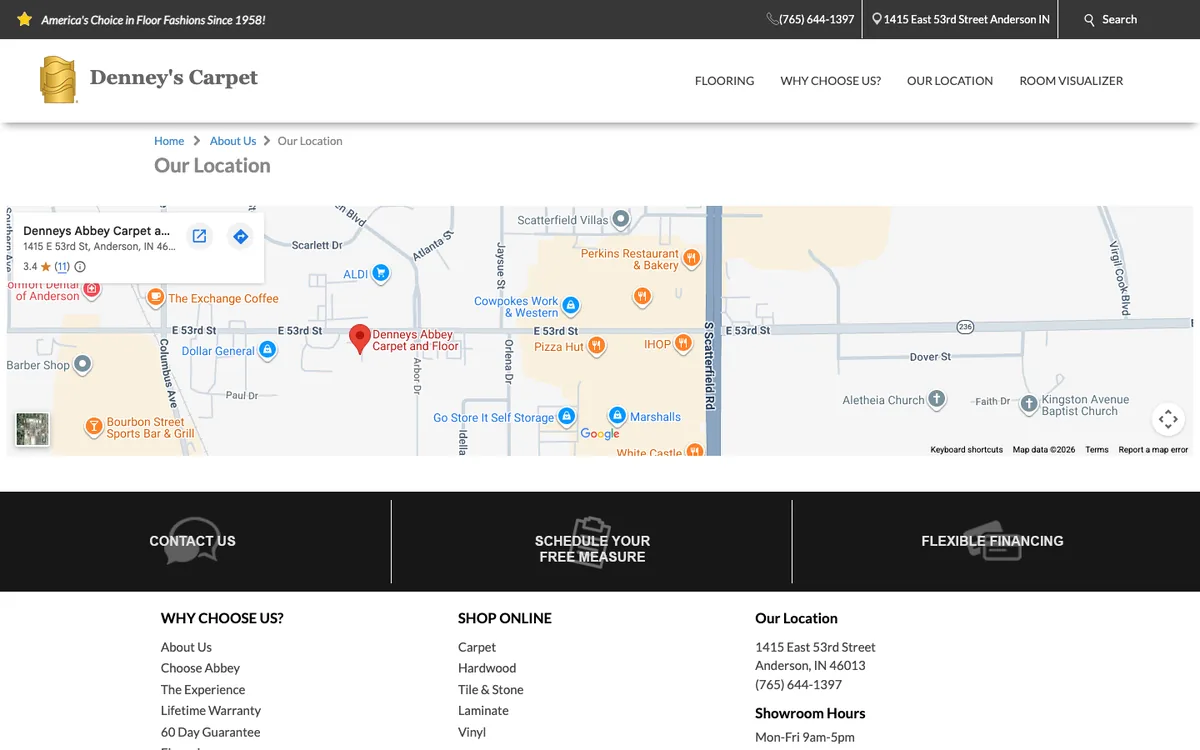1200x750 pixels.
Task: Click the Denney's Carpet gold logo
Action: point(58,80)
